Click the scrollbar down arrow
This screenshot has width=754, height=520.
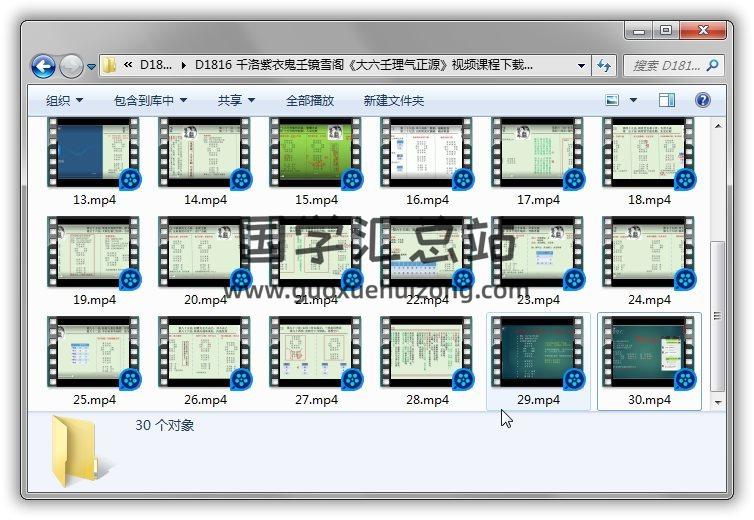(x=717, y=402)
